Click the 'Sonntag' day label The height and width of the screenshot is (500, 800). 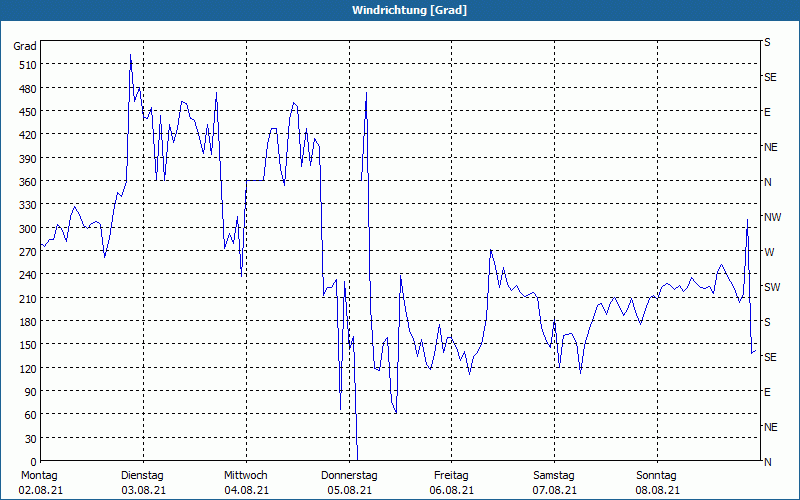click(656, 476)
